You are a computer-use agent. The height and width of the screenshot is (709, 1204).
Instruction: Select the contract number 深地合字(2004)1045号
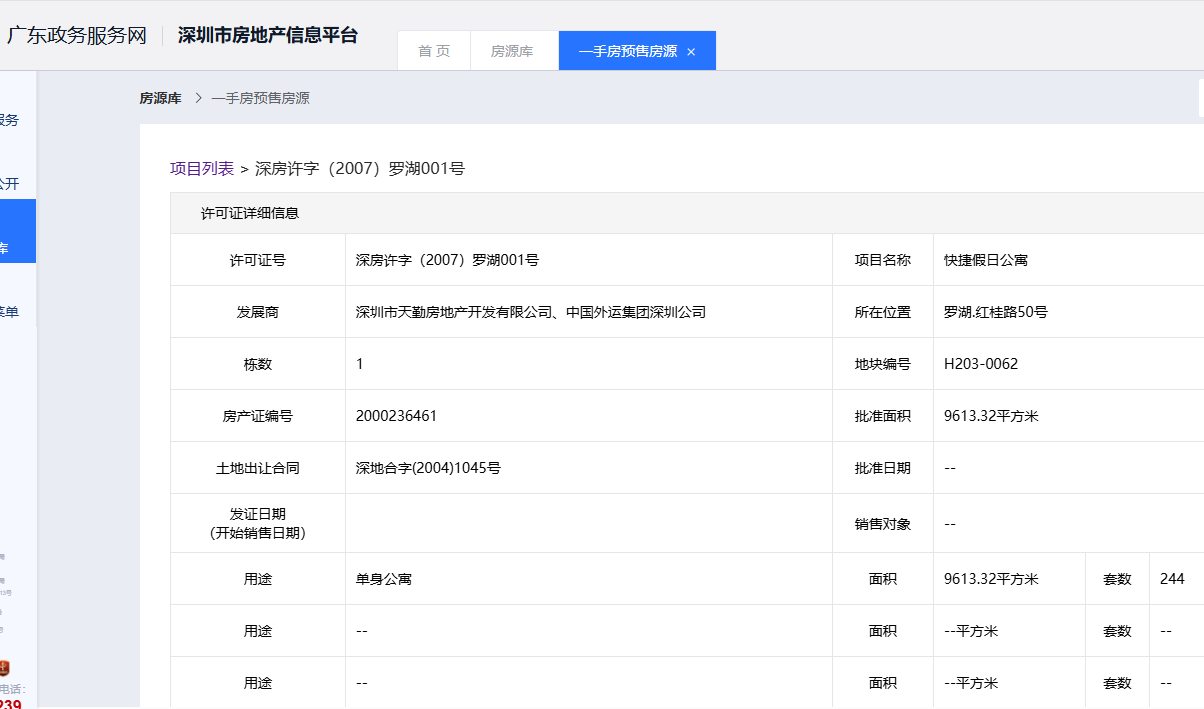pyautogui.click(x=428, y=468)
